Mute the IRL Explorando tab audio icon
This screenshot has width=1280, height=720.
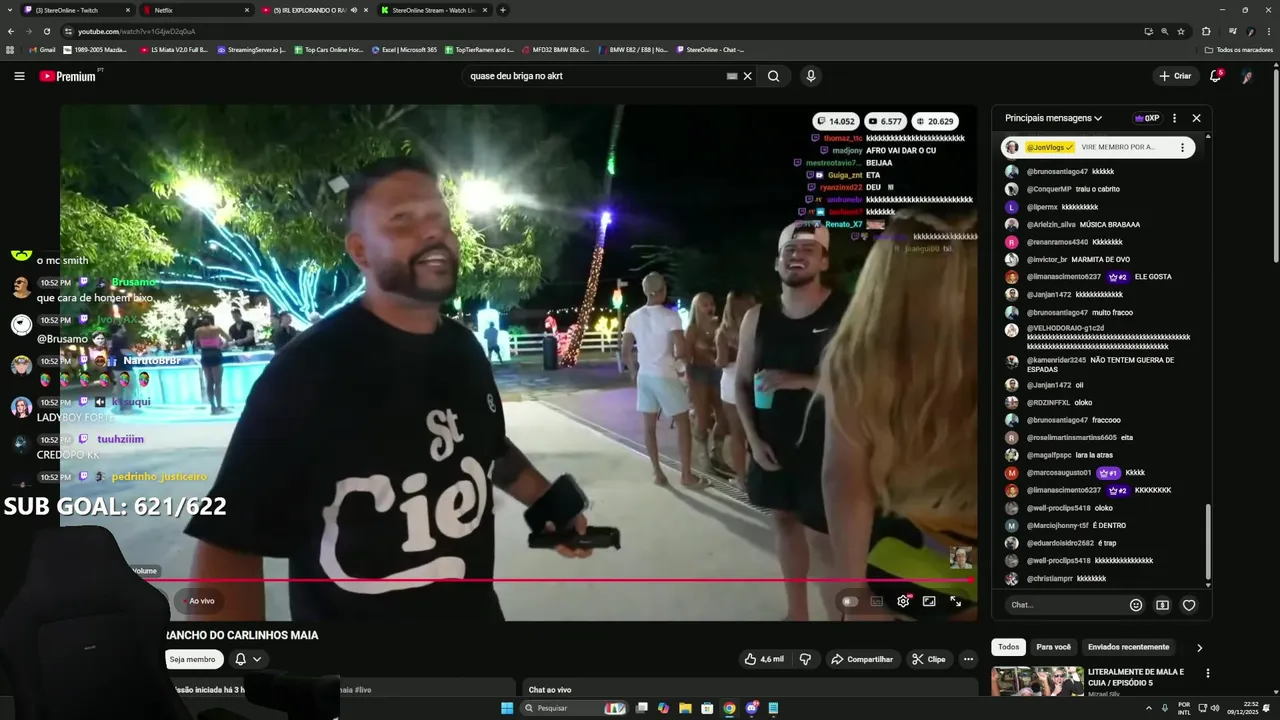click(x=354, y=10)
